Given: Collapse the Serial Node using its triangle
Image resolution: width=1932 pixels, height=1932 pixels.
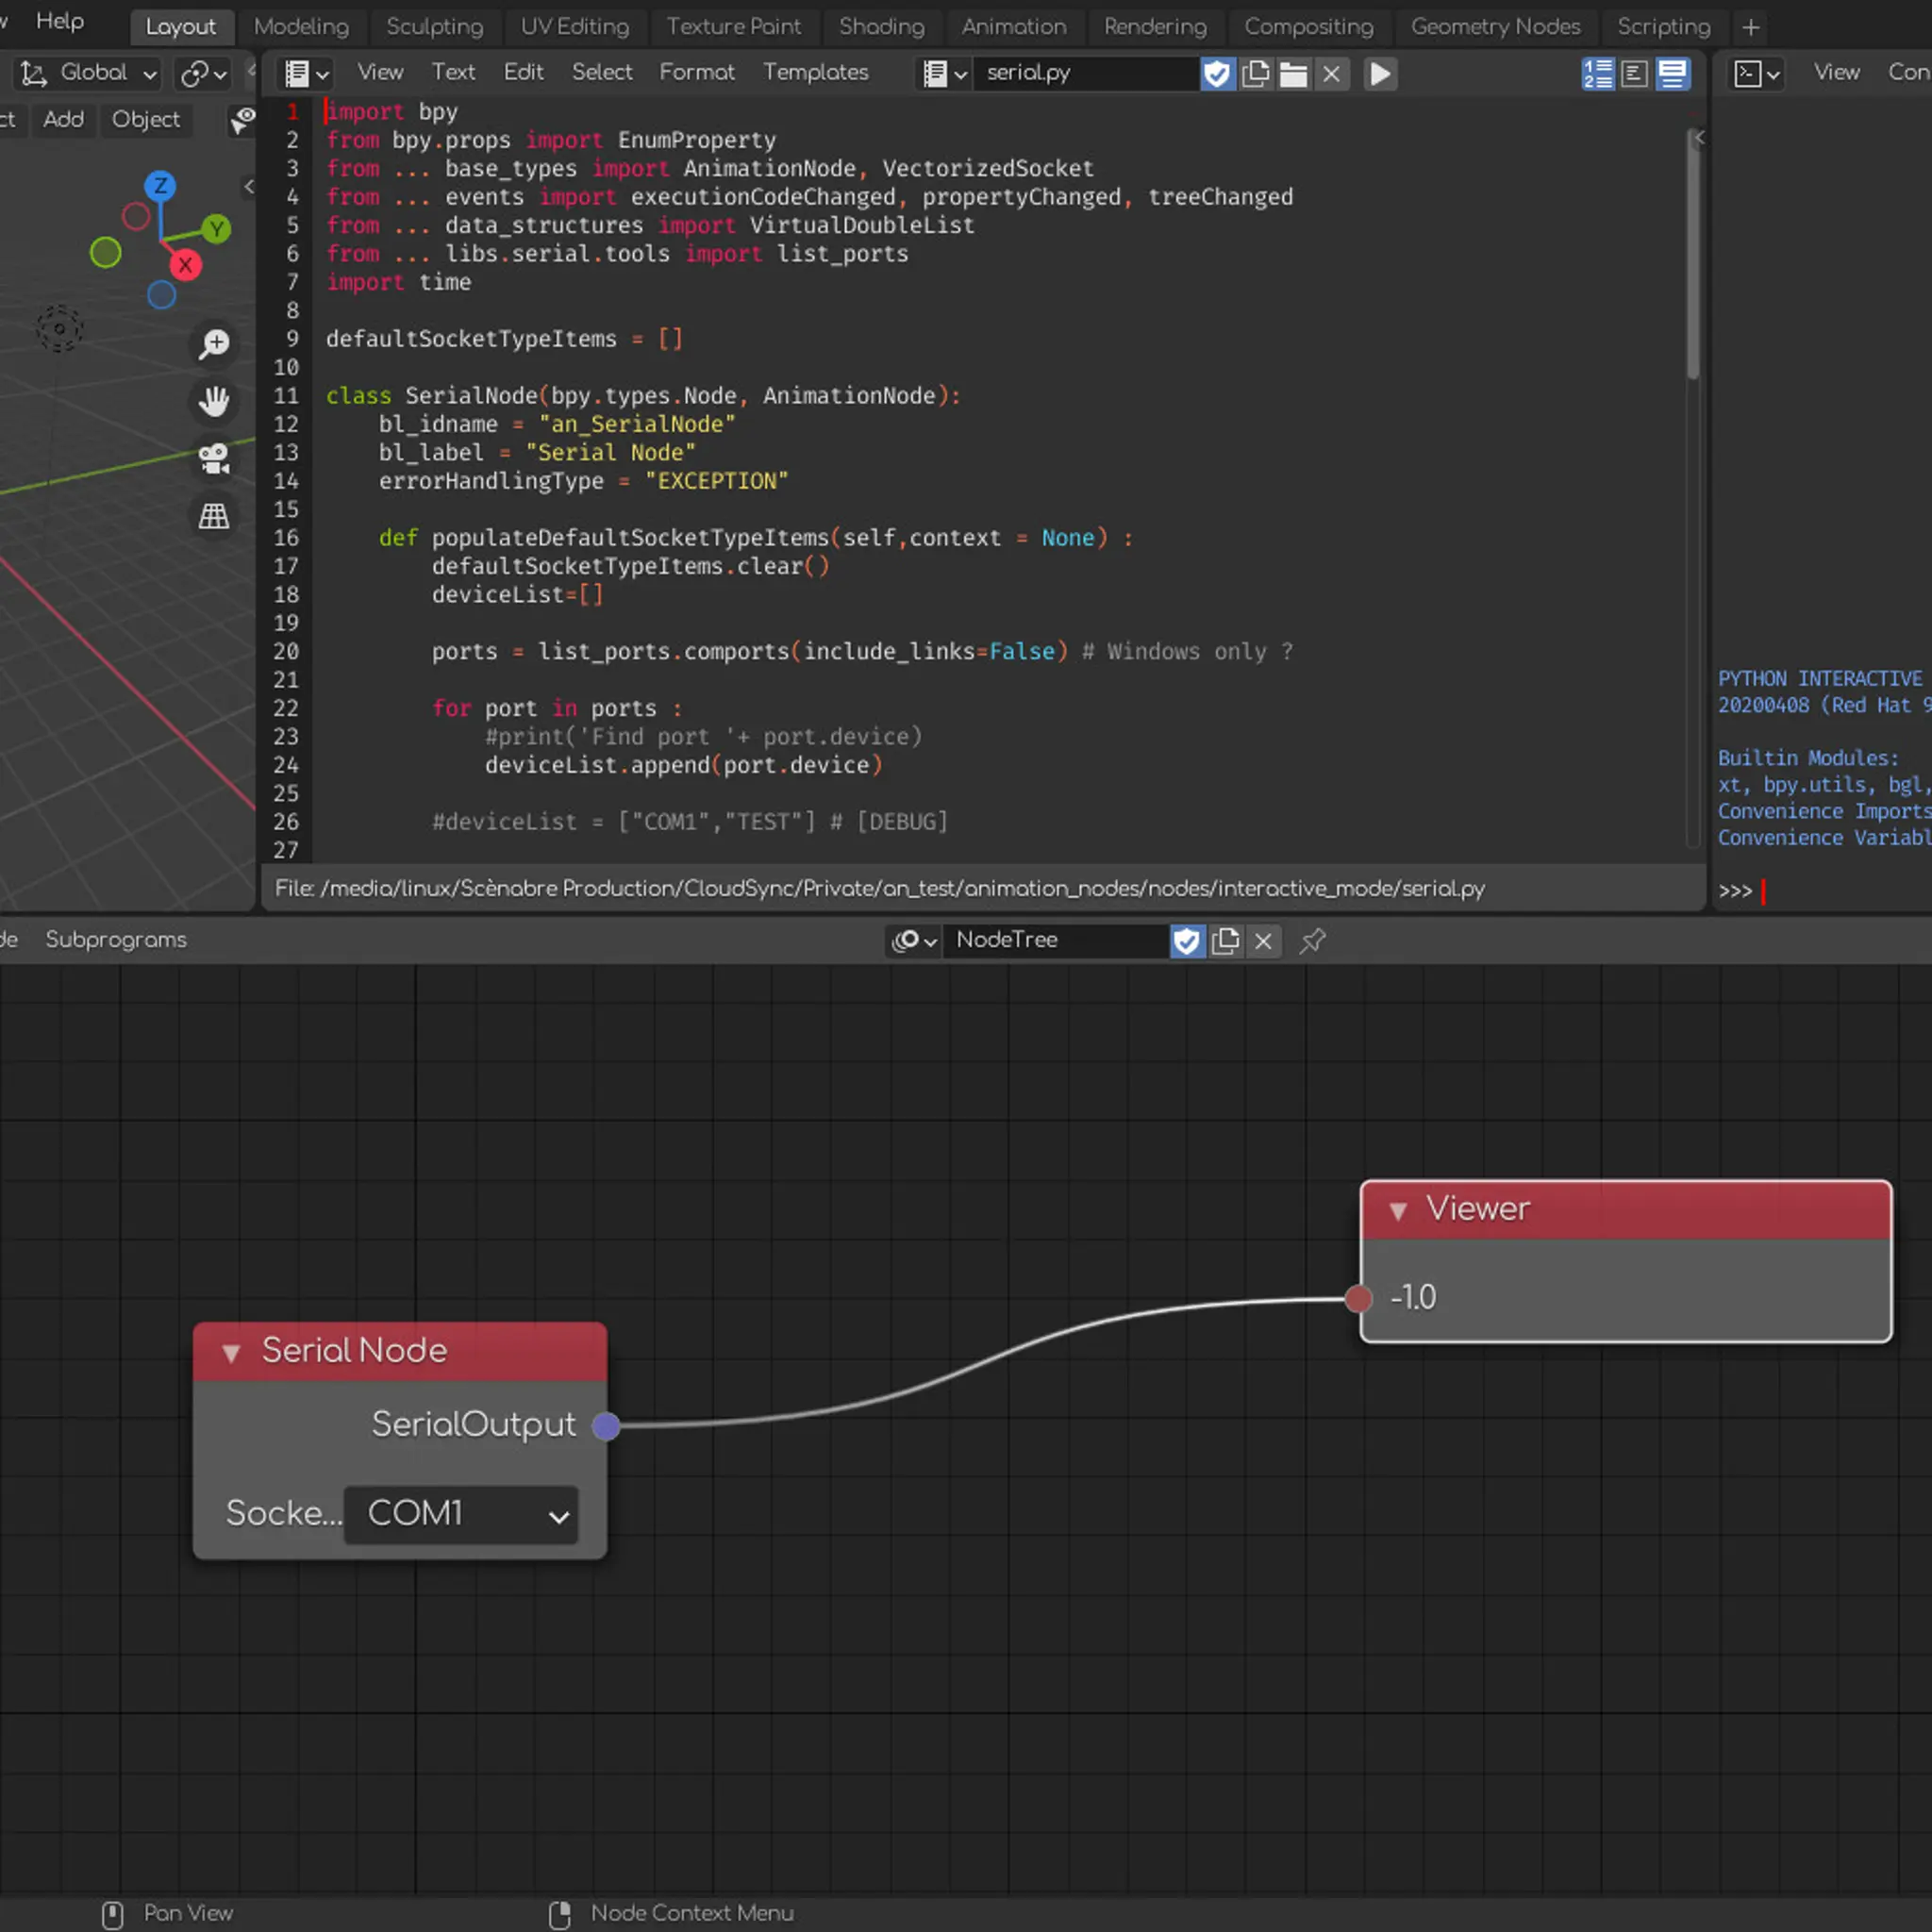Looking at the screenshot, I should [231, 1352].
